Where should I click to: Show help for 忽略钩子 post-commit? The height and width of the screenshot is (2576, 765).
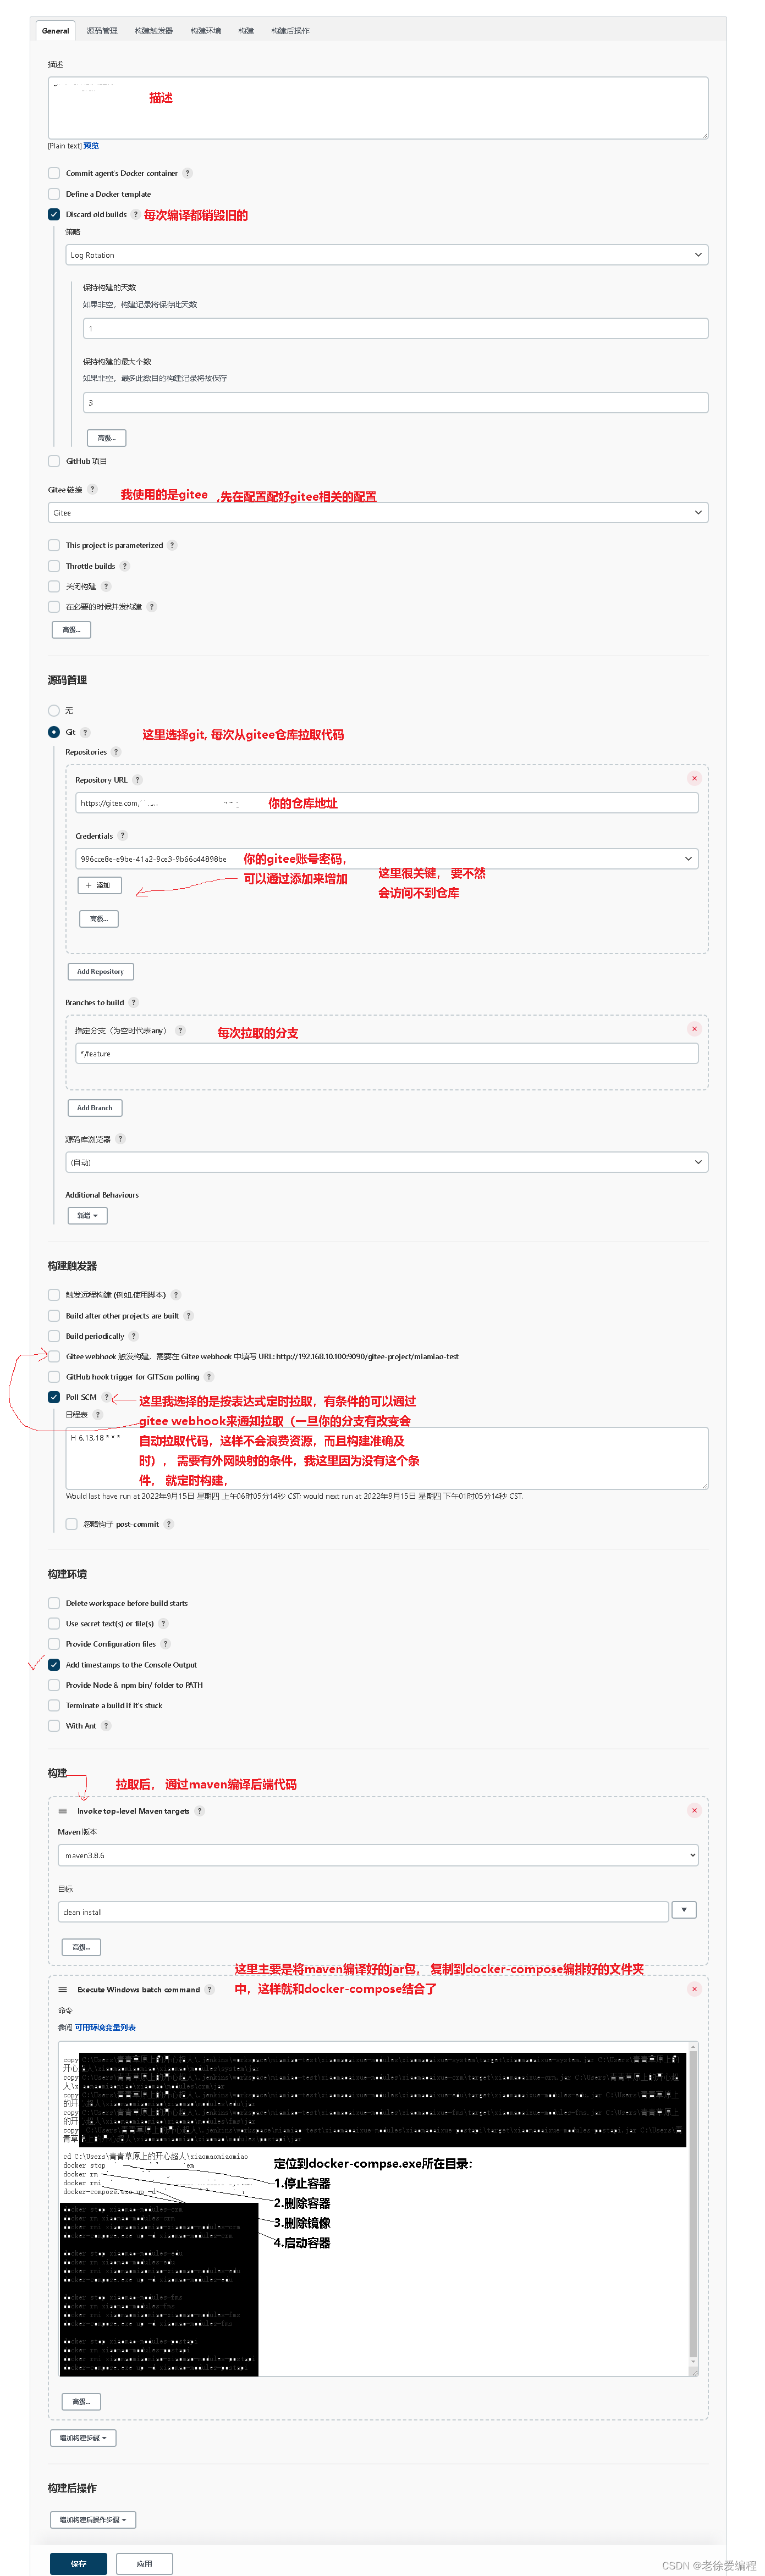168,1524
